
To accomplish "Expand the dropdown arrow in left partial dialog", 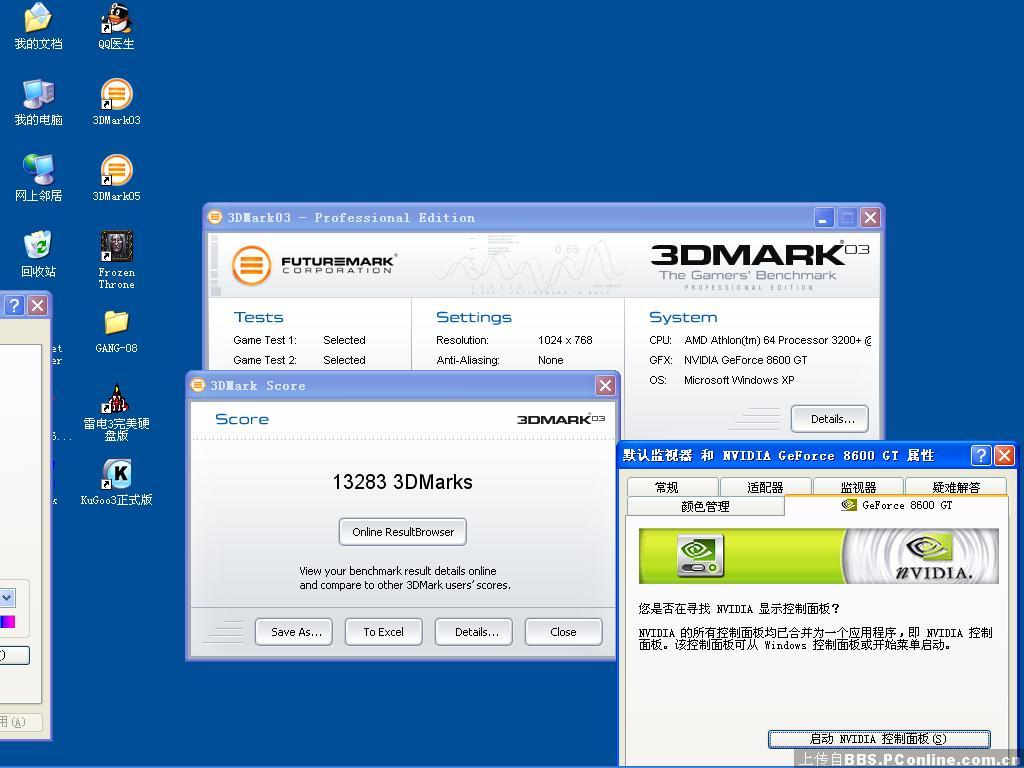I will pos(7,598).
